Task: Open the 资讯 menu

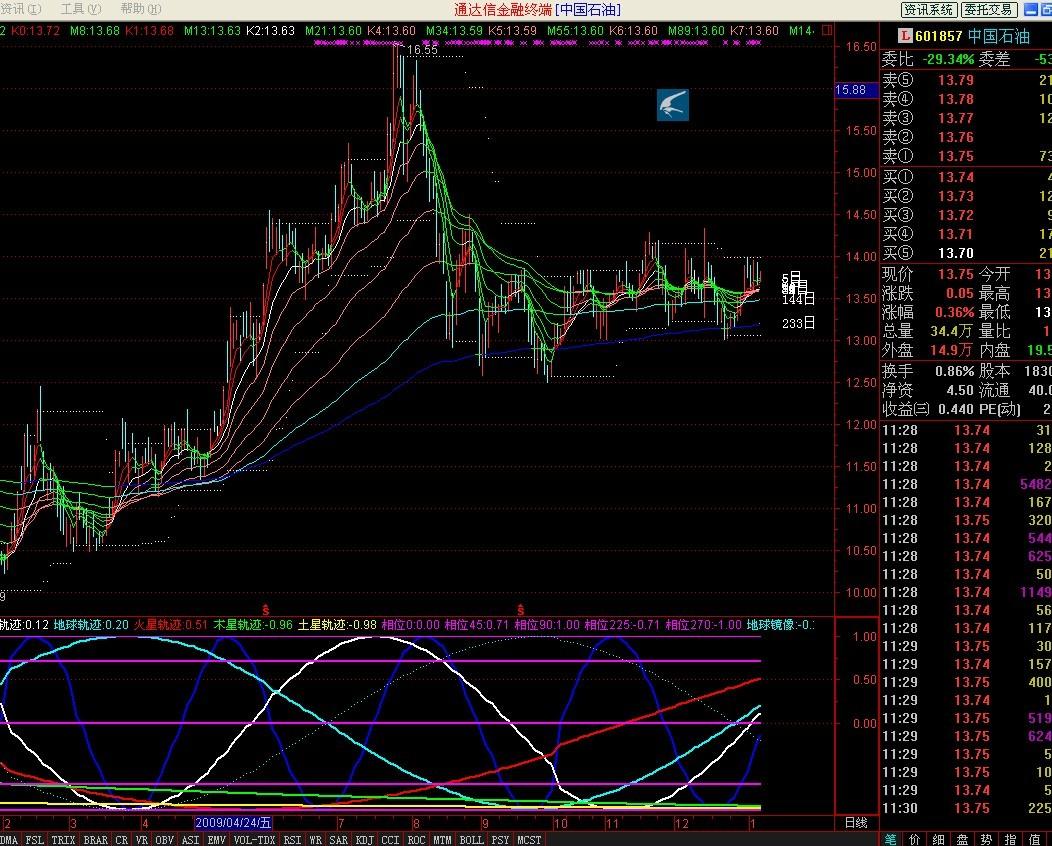Action: (20, 9)
